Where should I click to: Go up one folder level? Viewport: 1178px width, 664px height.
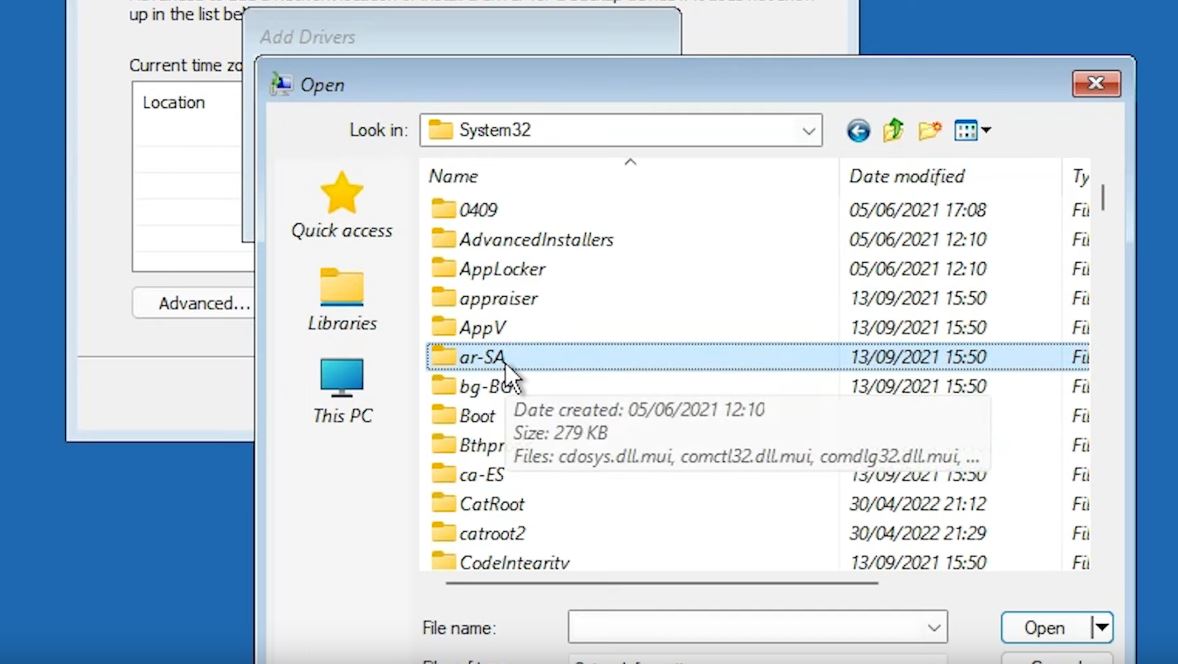(x=893, y=131)
